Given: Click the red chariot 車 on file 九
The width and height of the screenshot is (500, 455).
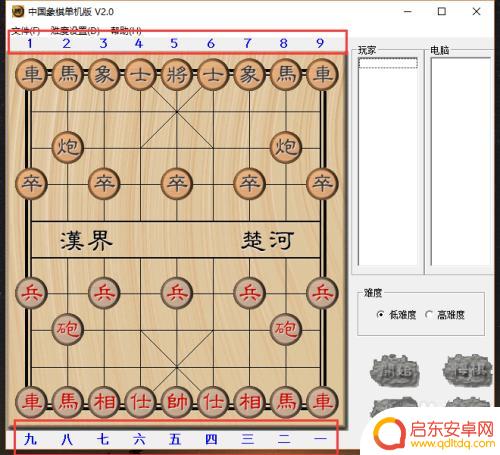Looking at the screenshot, I should point(31,402).
